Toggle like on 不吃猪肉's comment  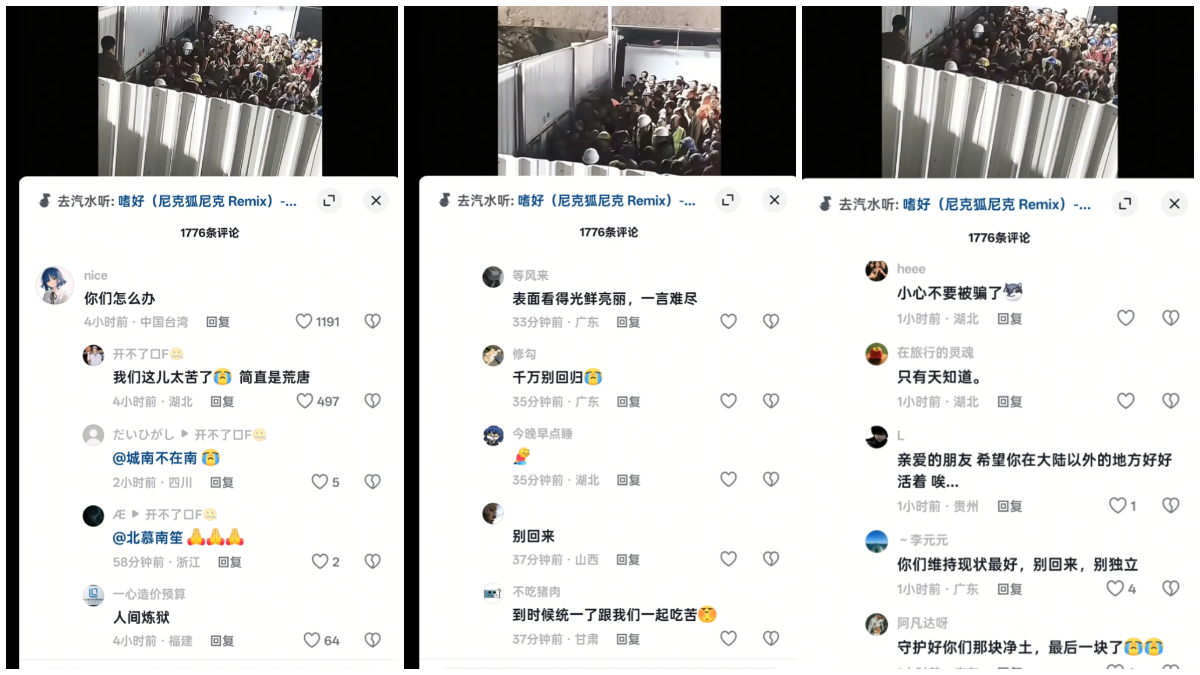[728, 638]
